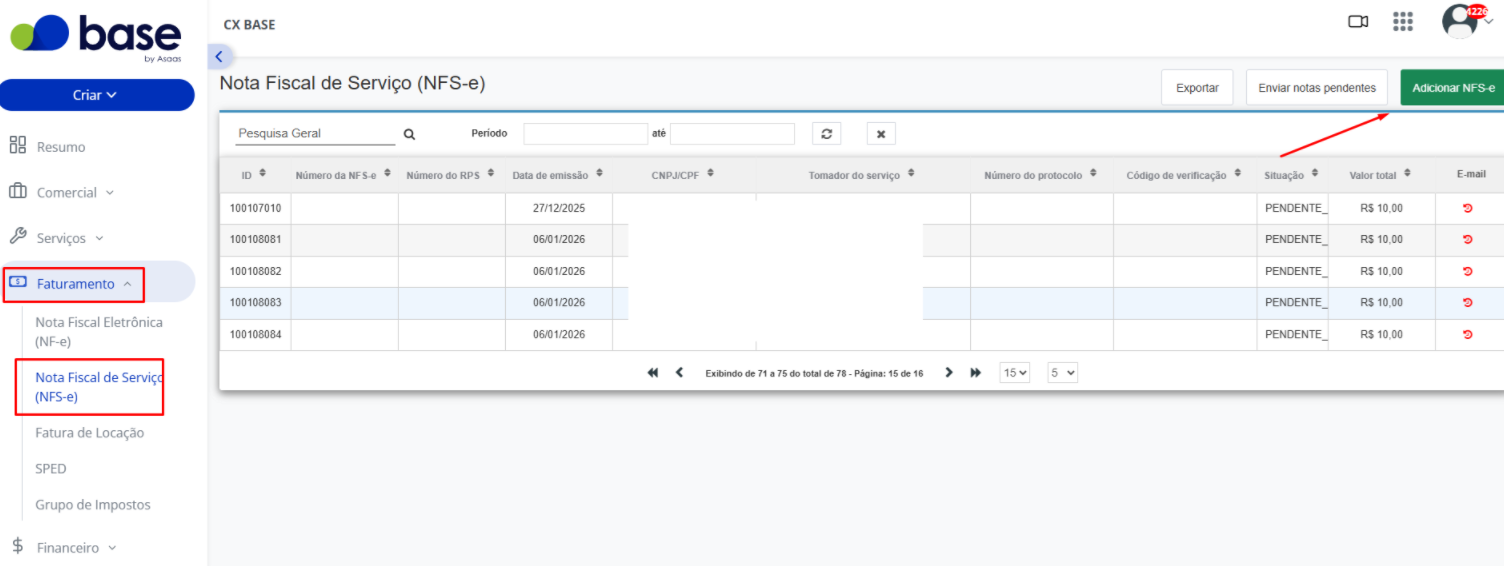Viewport: 1504px width, 566px height.
Task: Go to the last page arrow
Action: tap(975, 373)
